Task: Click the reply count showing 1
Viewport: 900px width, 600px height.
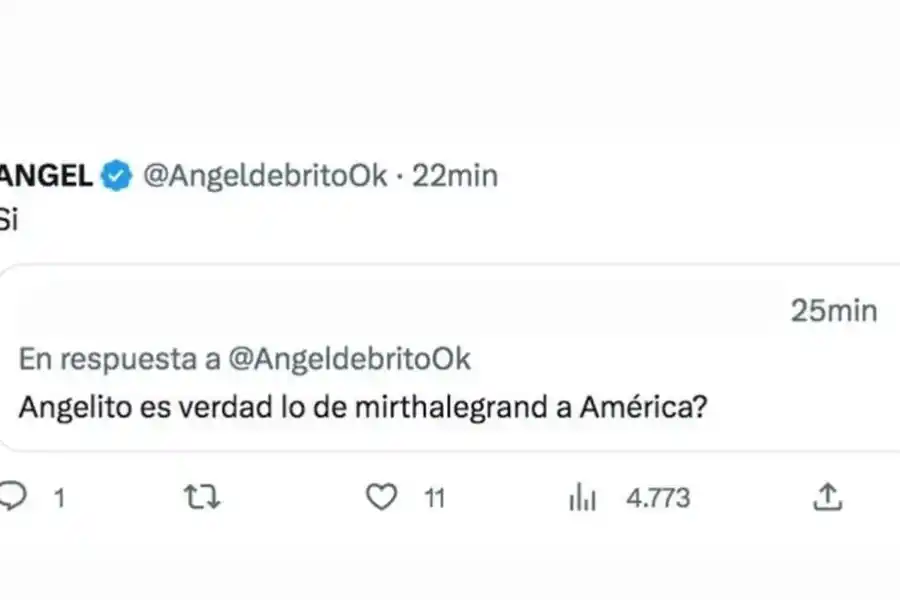Action: (59, 497)
